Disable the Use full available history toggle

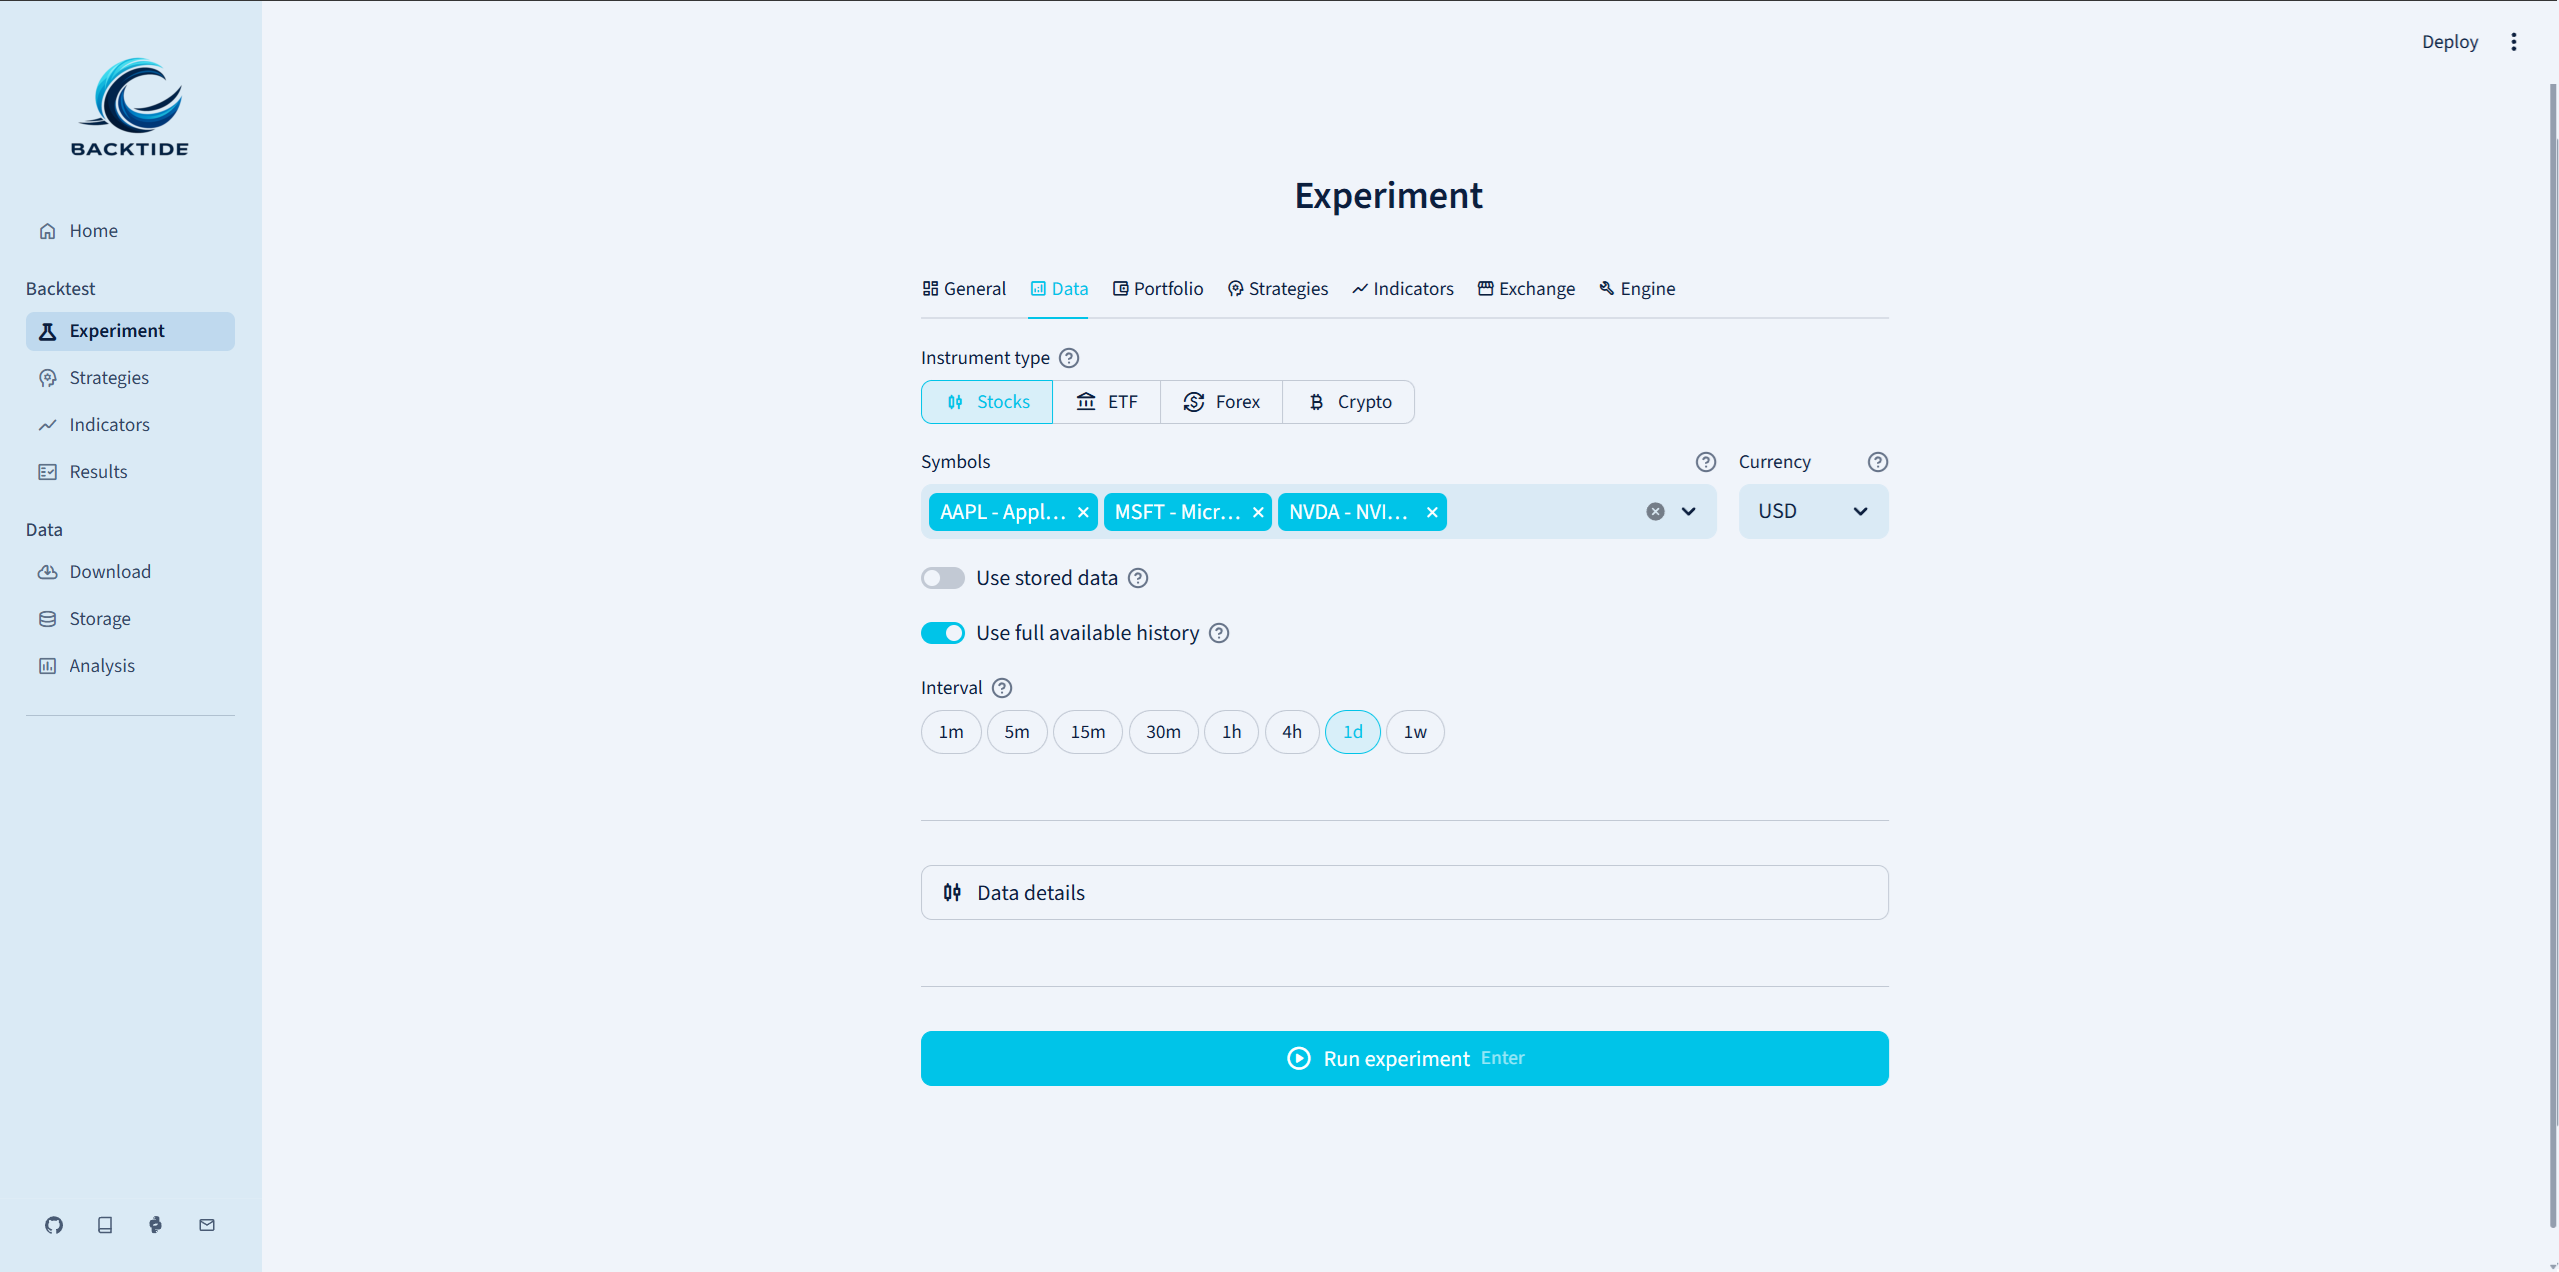click(943, 633)
